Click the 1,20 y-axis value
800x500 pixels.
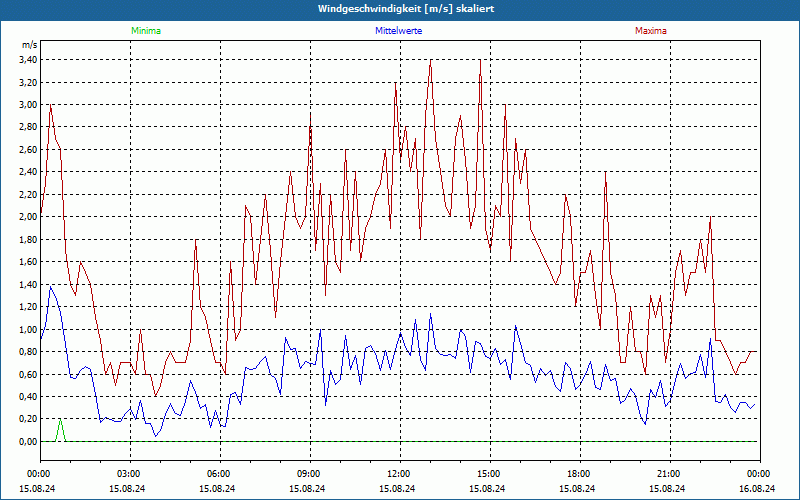pyautogui.click(x=29, y=307)
